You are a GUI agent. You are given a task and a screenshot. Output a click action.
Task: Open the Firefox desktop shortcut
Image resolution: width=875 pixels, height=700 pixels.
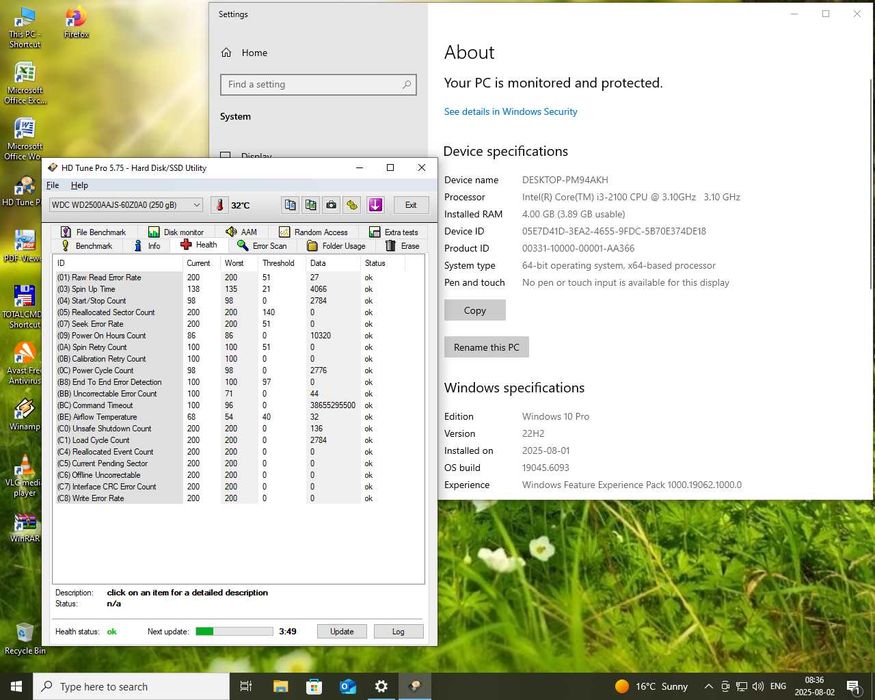click(76, 22)
